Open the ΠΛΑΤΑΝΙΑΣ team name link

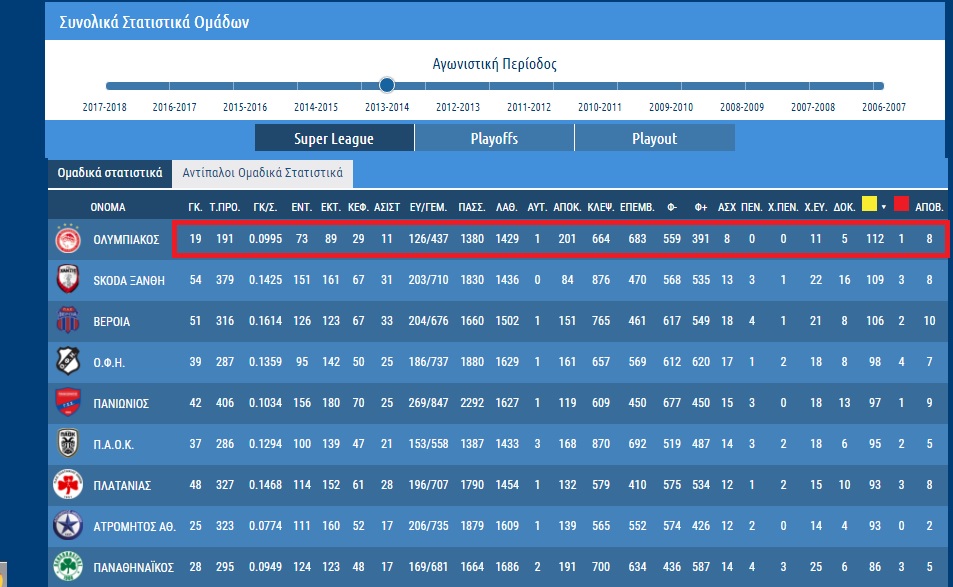[122, 486]
